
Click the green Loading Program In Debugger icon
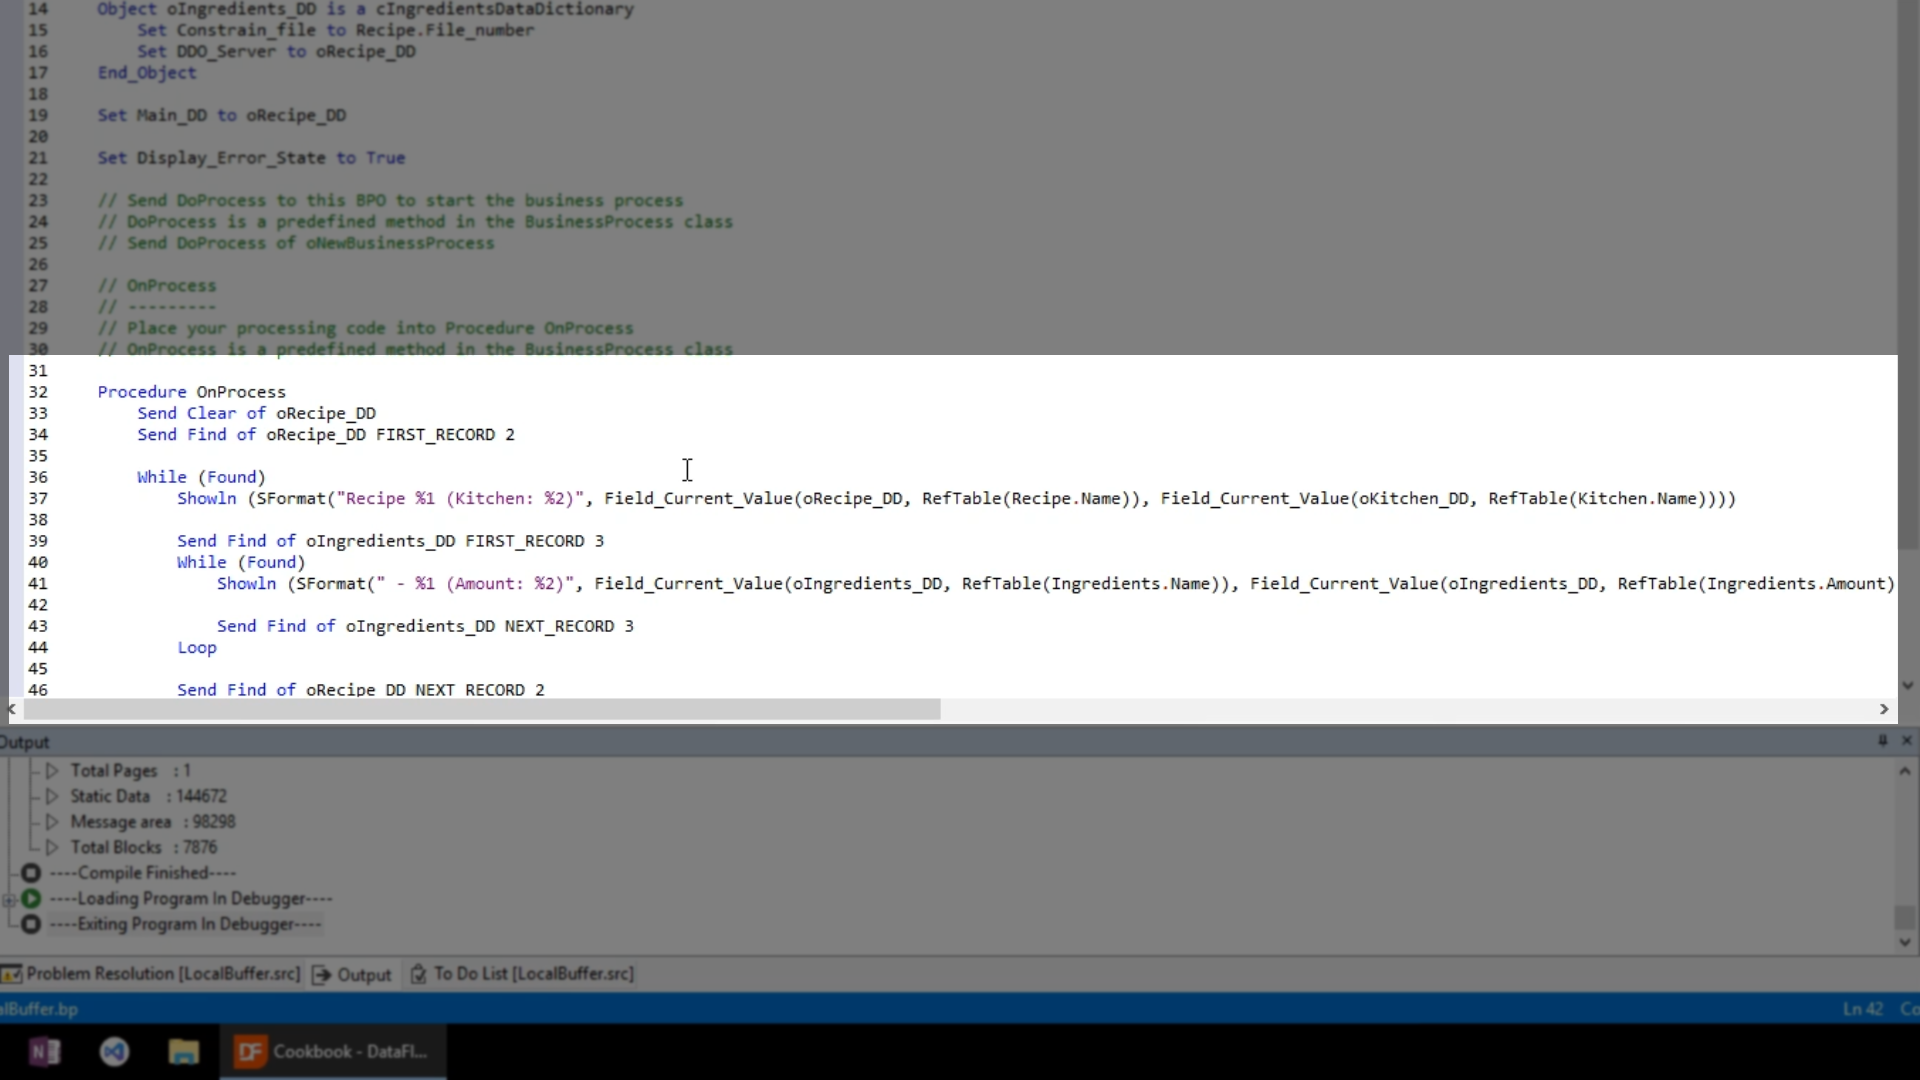pos(31,898)
